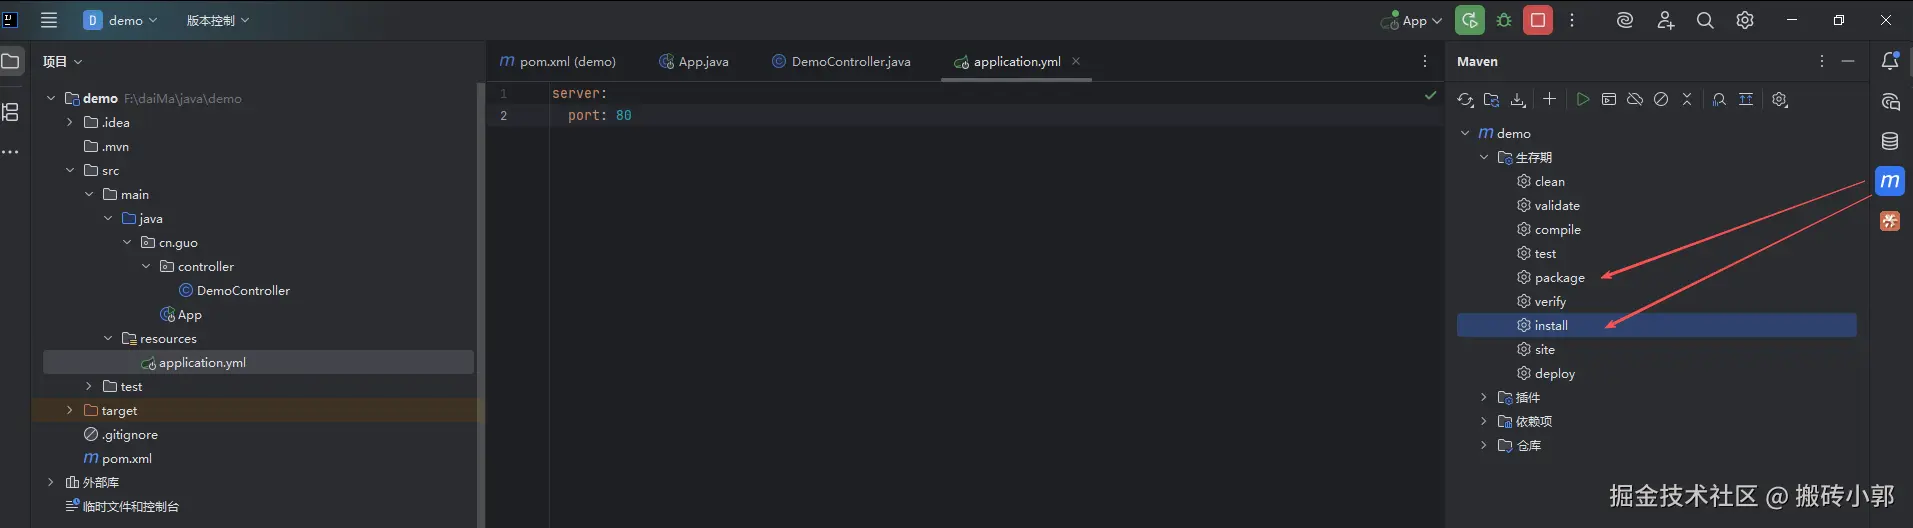Toggle Maven skip tests mode
Screen dimensions: 1913x528
(1661, 100)
